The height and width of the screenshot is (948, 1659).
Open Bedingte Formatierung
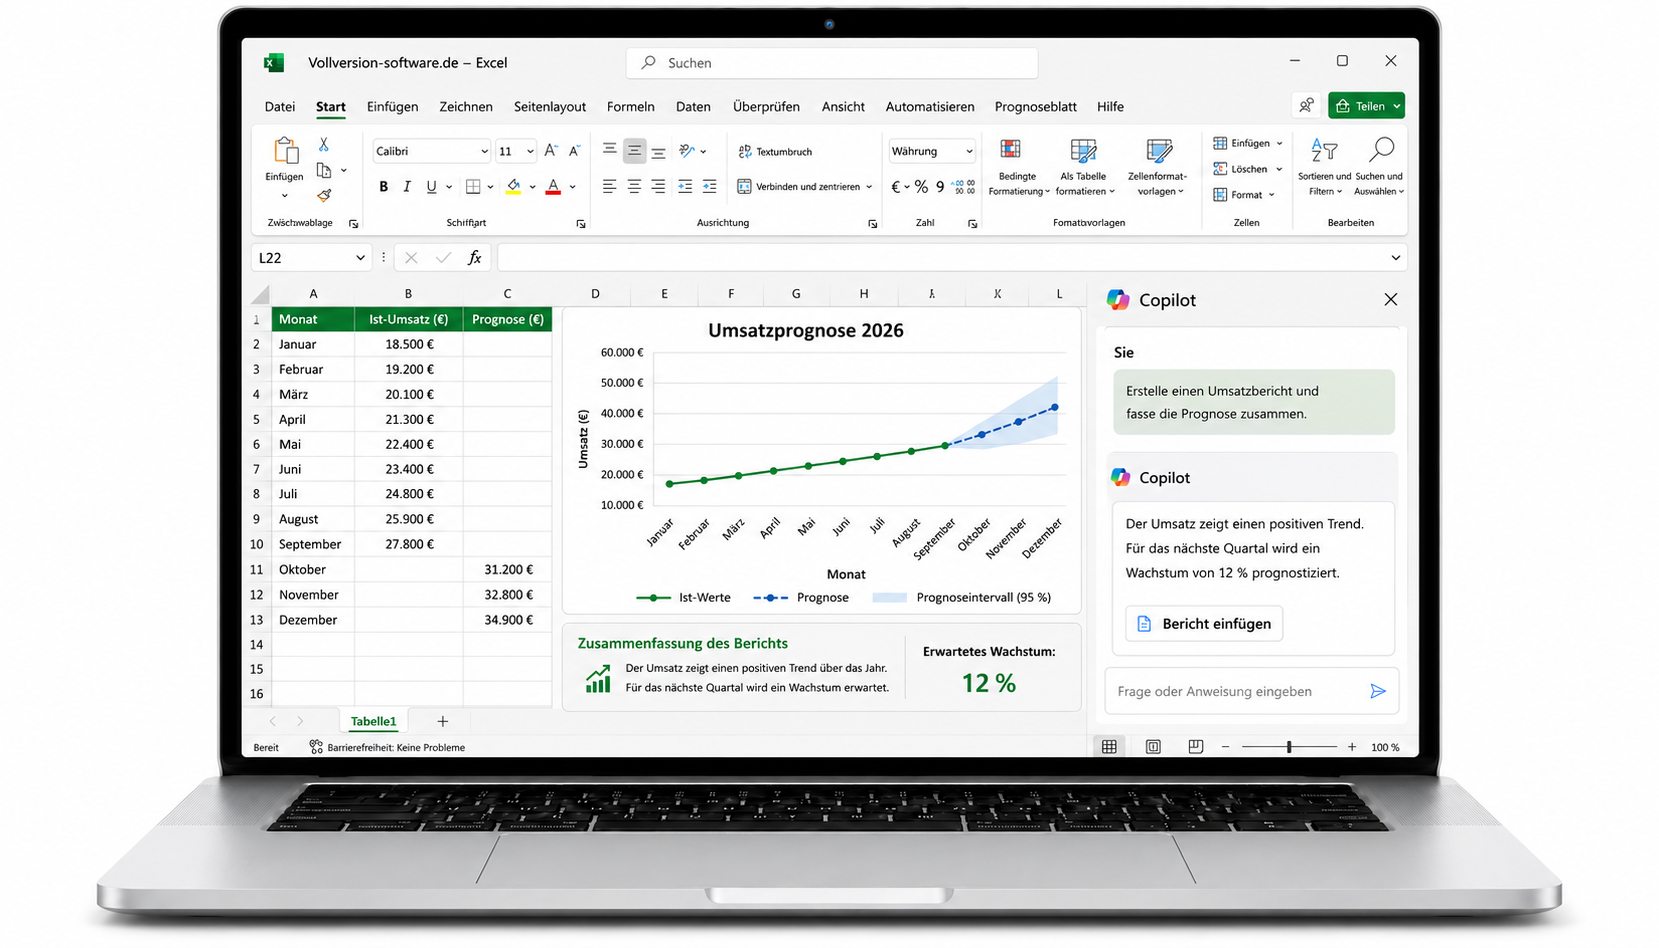click(x=1018, y=167)
